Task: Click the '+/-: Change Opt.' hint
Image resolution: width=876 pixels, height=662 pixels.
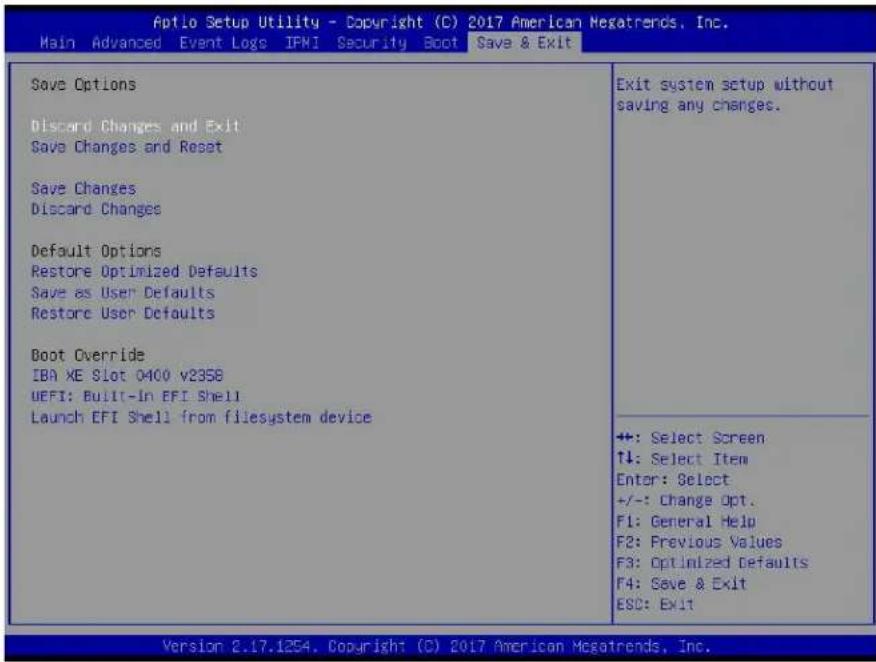Action: pos(685,501)
